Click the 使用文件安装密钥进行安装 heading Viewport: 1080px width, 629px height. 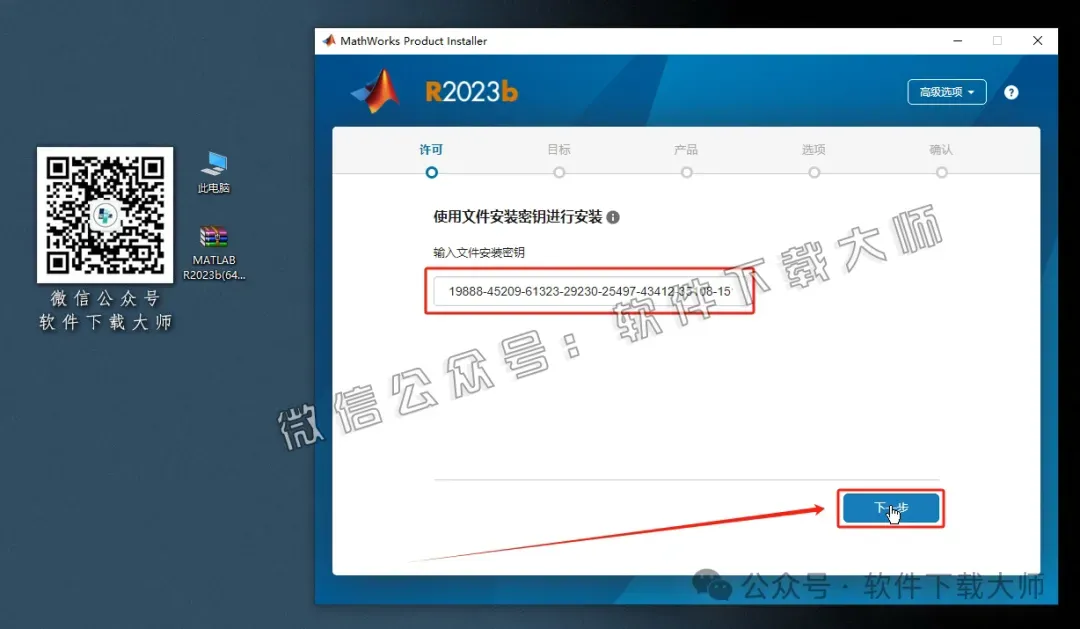[x=517, y=217]
